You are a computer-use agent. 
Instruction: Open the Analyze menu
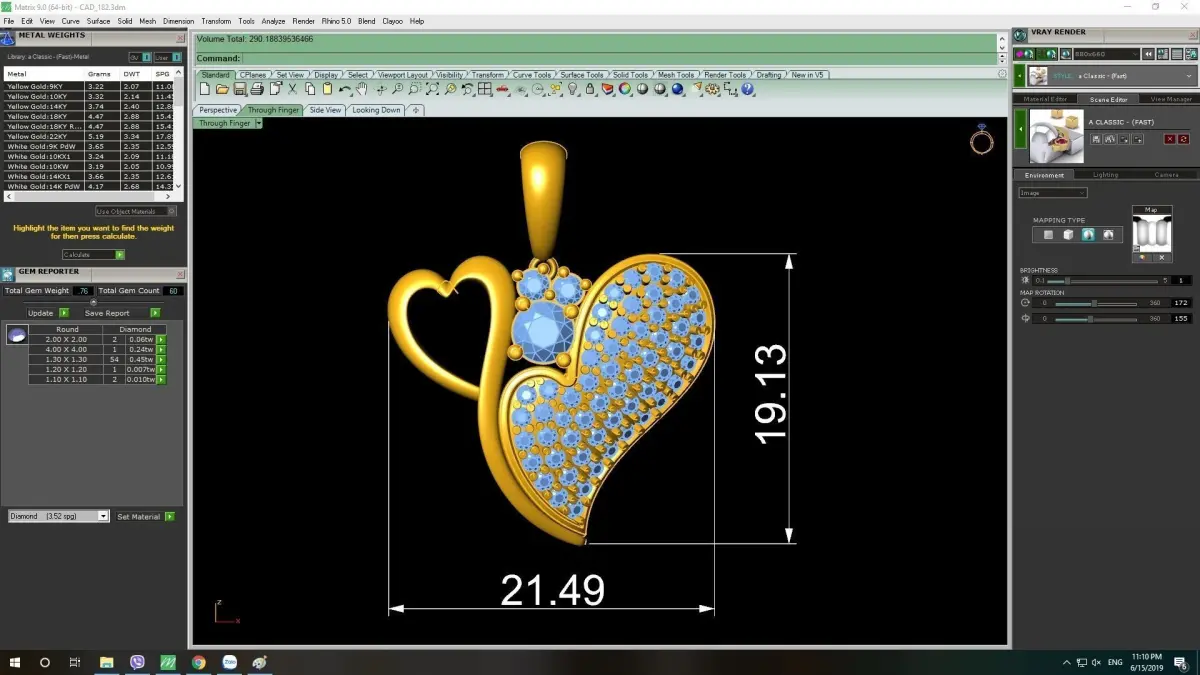coord(273,21)
